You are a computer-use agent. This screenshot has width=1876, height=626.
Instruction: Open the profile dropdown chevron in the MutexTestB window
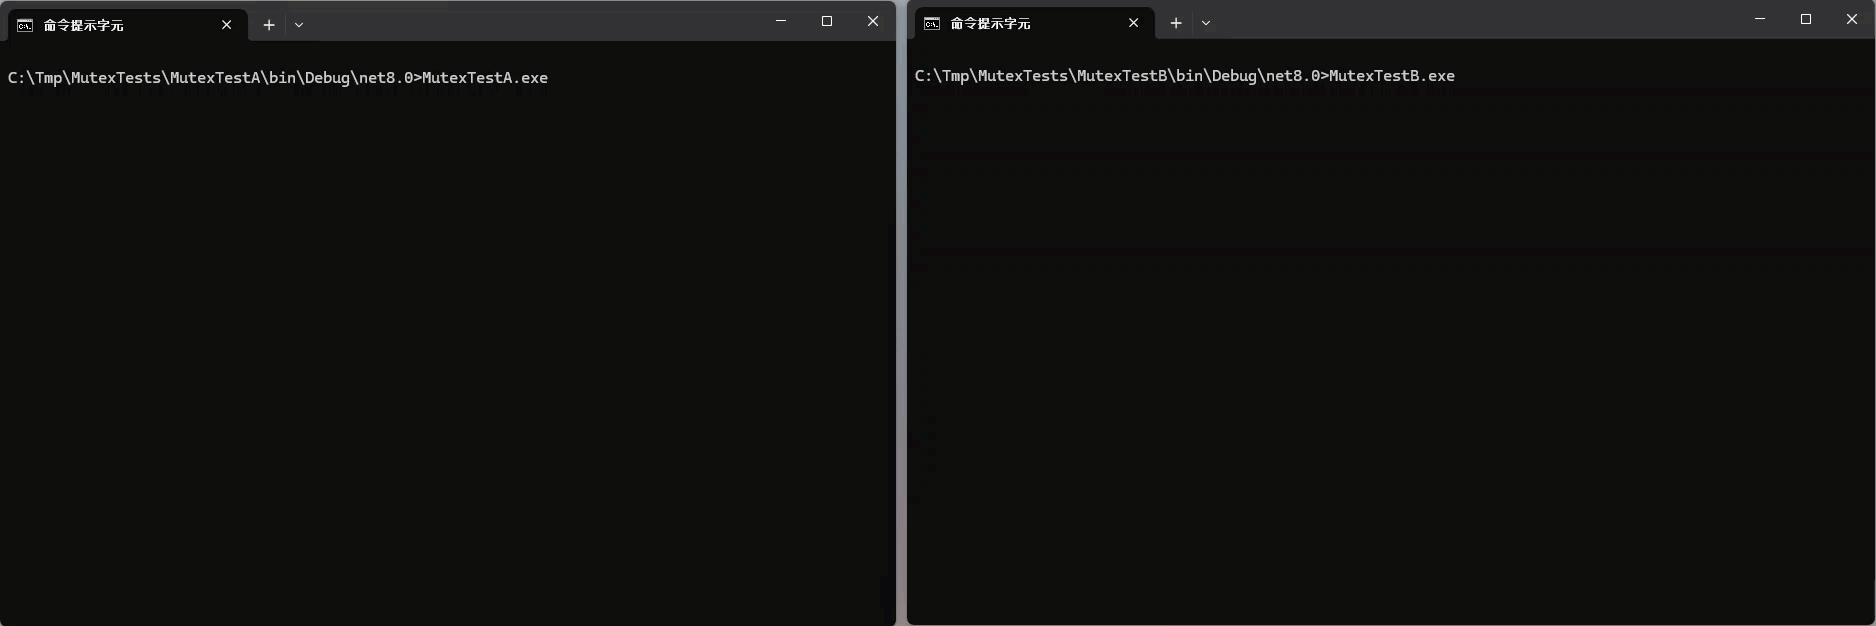(x=1206, y=23)
